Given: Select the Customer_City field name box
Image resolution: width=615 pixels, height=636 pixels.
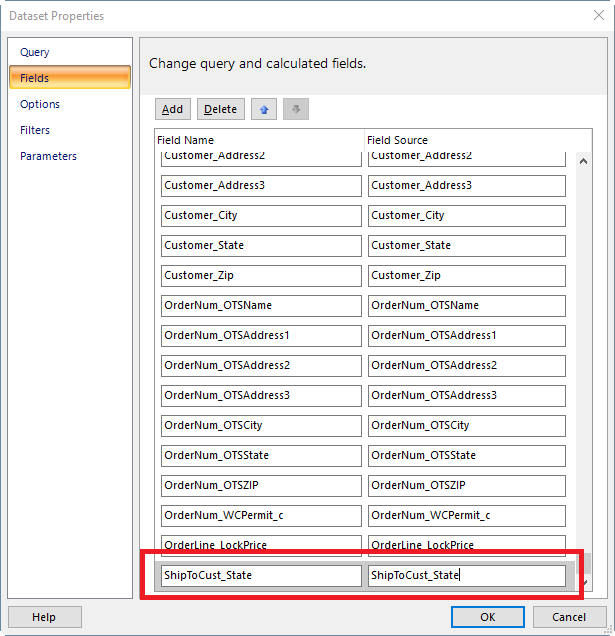Looking at the screenshot, I should (261, 216).
